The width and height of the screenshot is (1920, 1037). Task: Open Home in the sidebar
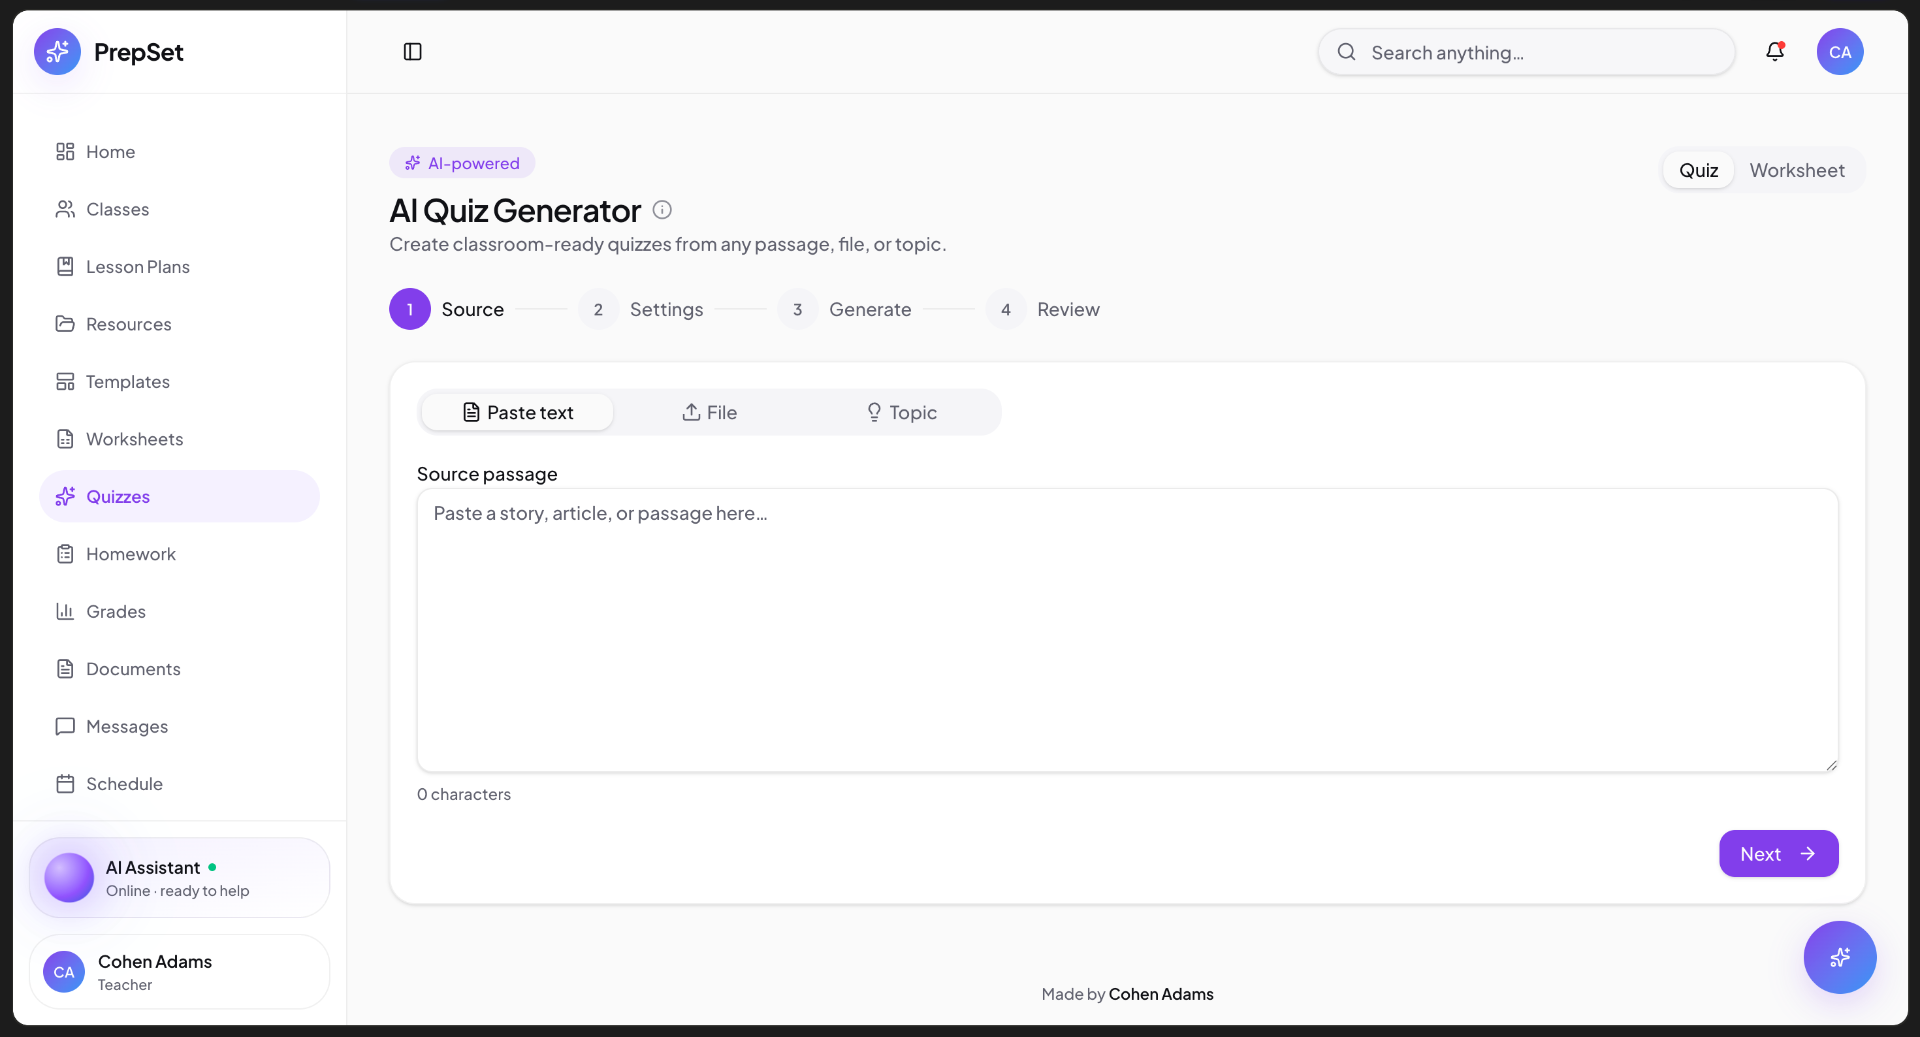(179, 152)
